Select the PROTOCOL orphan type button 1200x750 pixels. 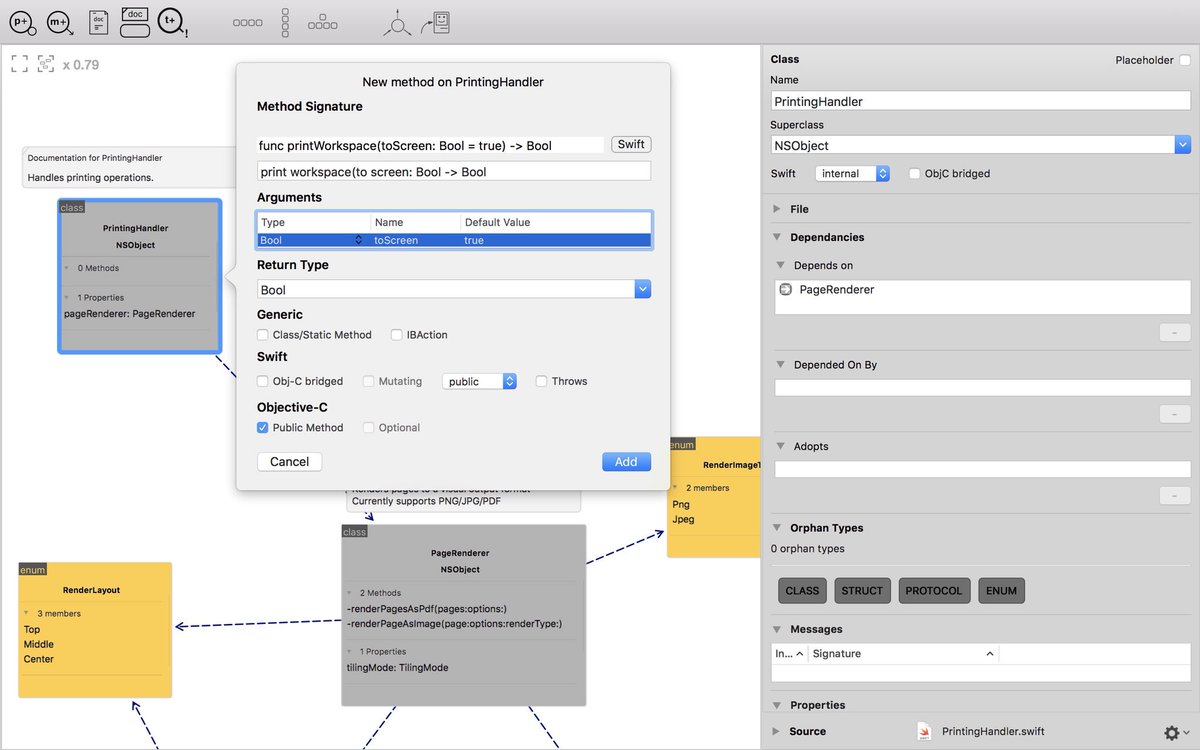[934, 590]
